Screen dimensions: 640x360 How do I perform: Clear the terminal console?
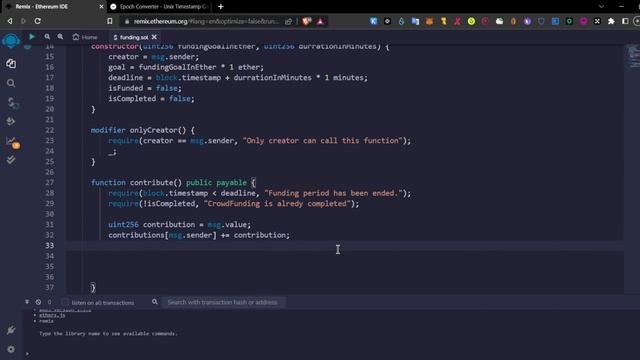click(x=38, y=302)
